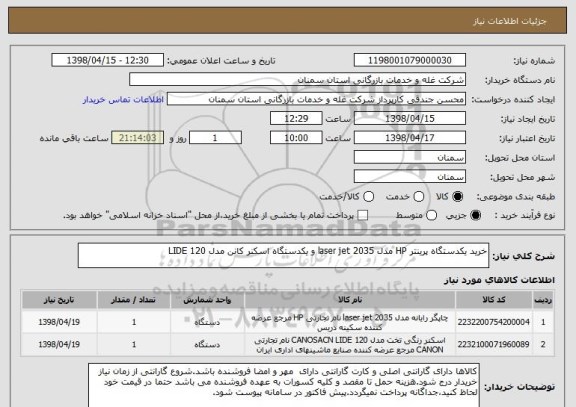Click the کد کالا column header
The height and width of the screenshot is (407, 576).
494,300
